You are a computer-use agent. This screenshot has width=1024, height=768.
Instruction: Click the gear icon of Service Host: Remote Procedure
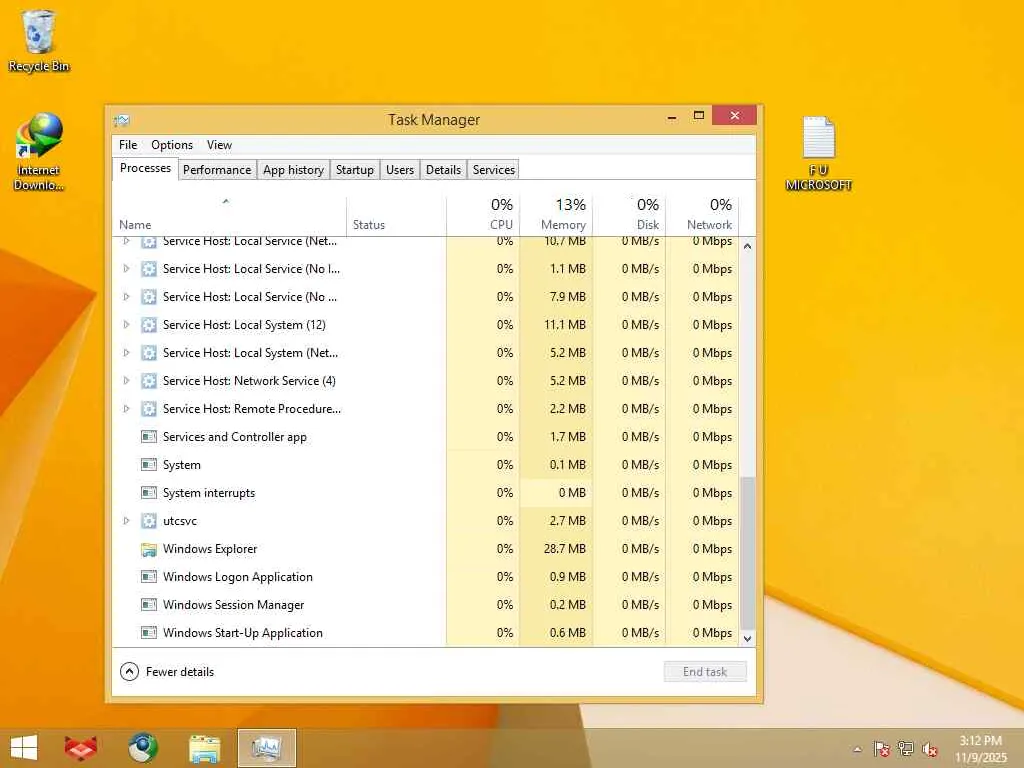pyautogui.click(x=149, y=409)
